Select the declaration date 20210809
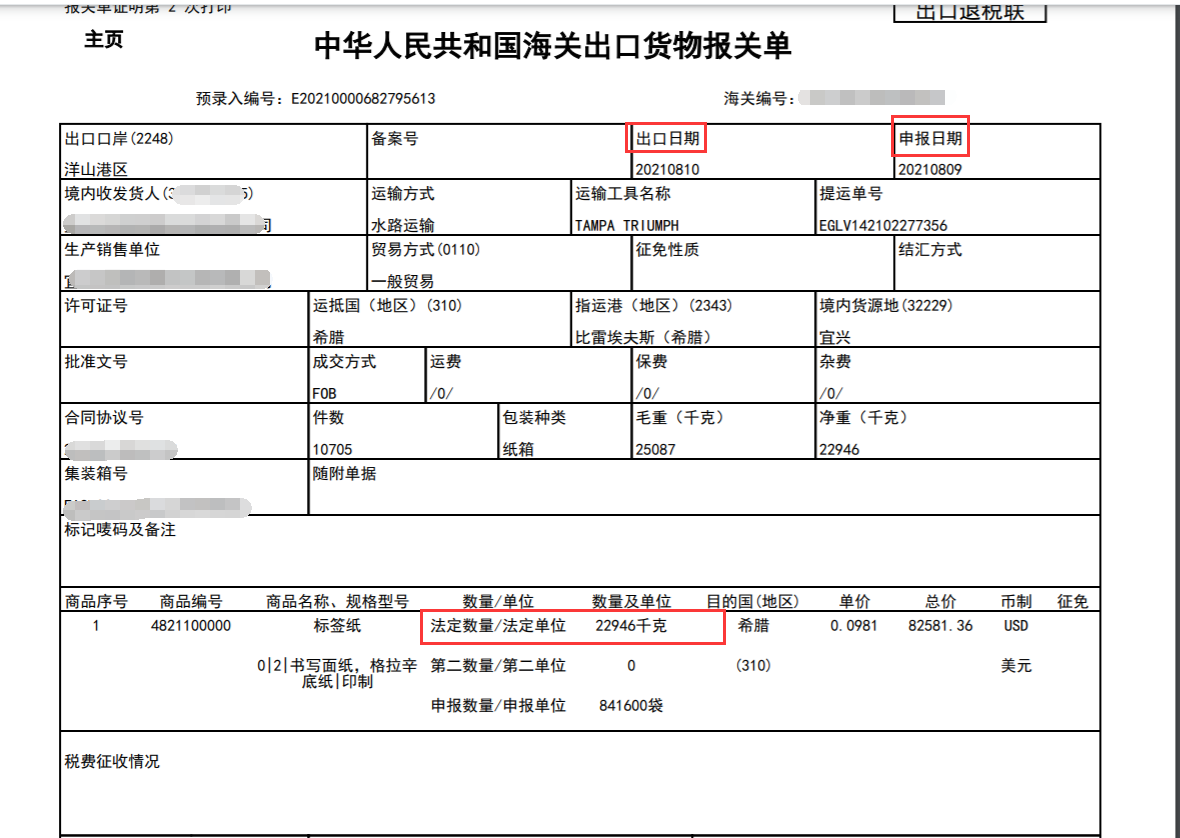This screenshot has height=838, width=1180. point(929,169)
